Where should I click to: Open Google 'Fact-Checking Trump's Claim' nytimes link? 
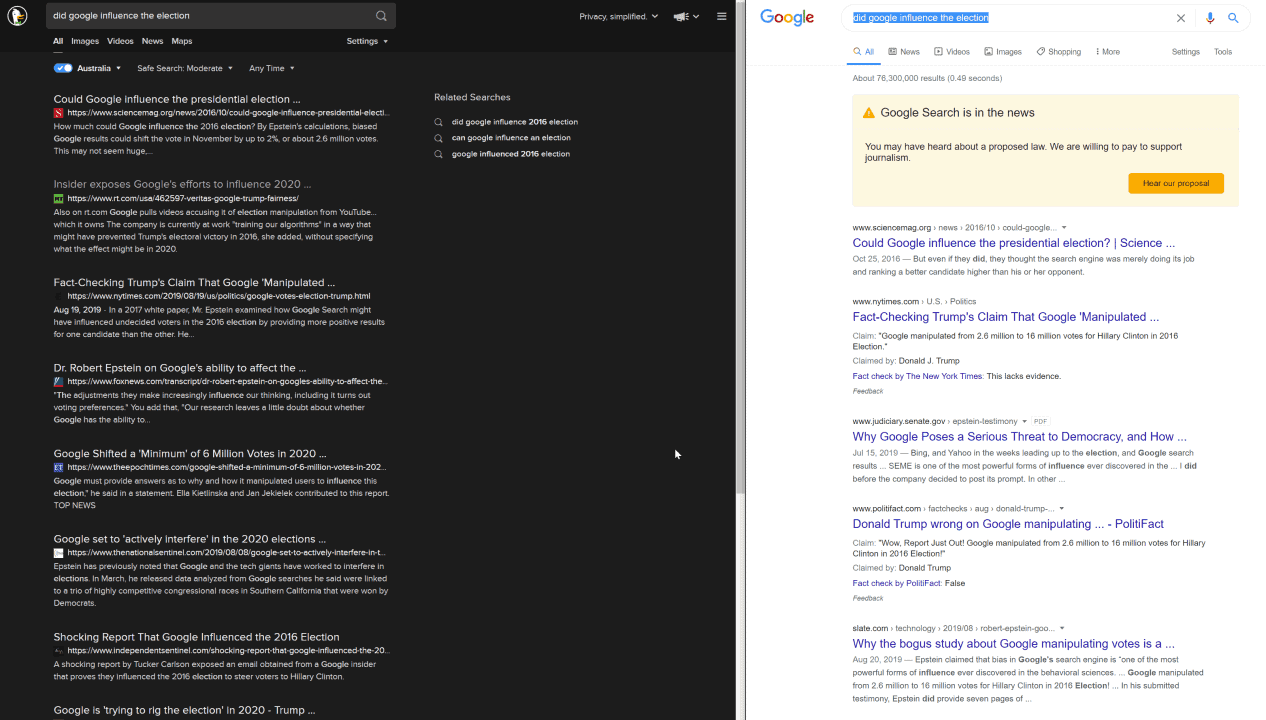point(1005,317)
